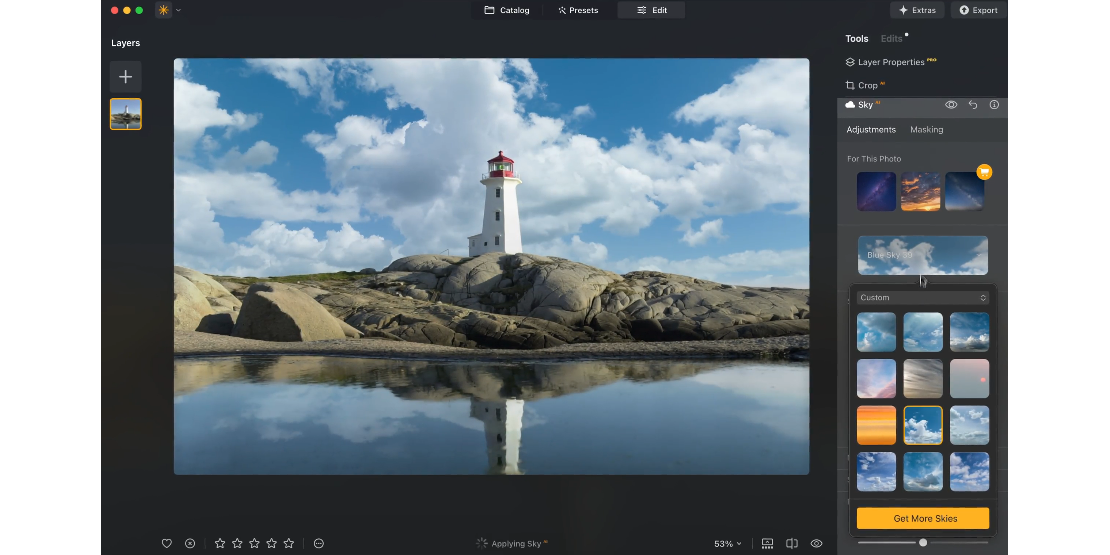Click the cart badge on sky thumbnail
Screen dimensions: 1110x555
tap(984, 172)
